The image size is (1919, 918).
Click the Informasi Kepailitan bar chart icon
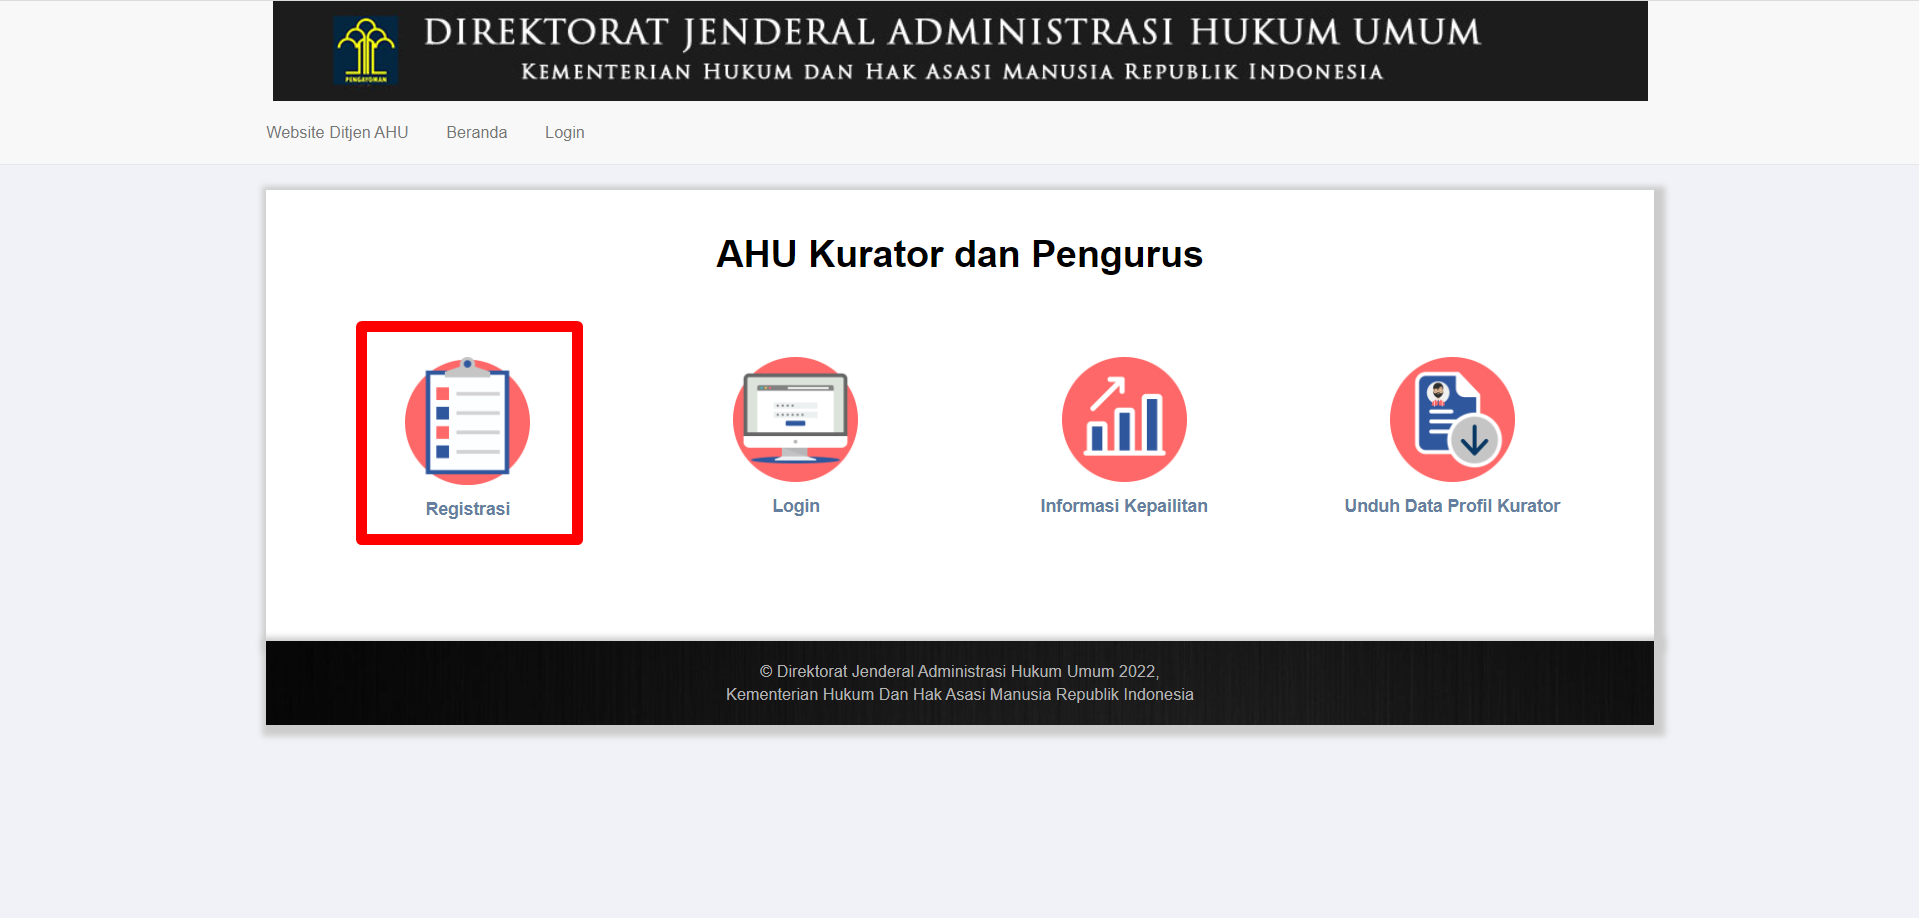tap(1124, 419)
